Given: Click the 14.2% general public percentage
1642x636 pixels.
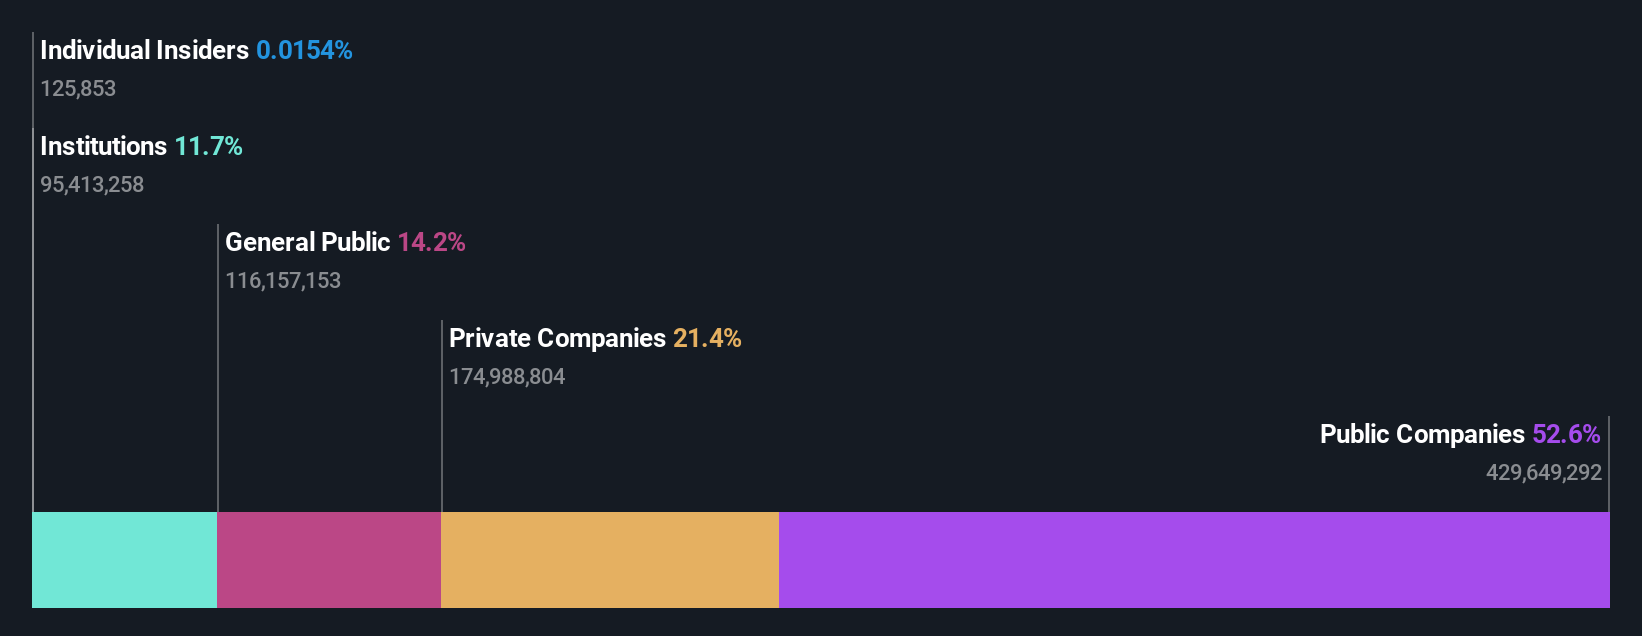Looking at the screenshot, I should click(x=431, y=242).
